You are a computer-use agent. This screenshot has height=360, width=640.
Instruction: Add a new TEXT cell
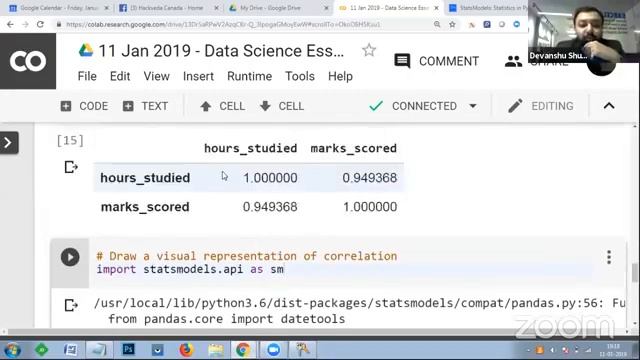pyautogui.click(x=145, y=106)
